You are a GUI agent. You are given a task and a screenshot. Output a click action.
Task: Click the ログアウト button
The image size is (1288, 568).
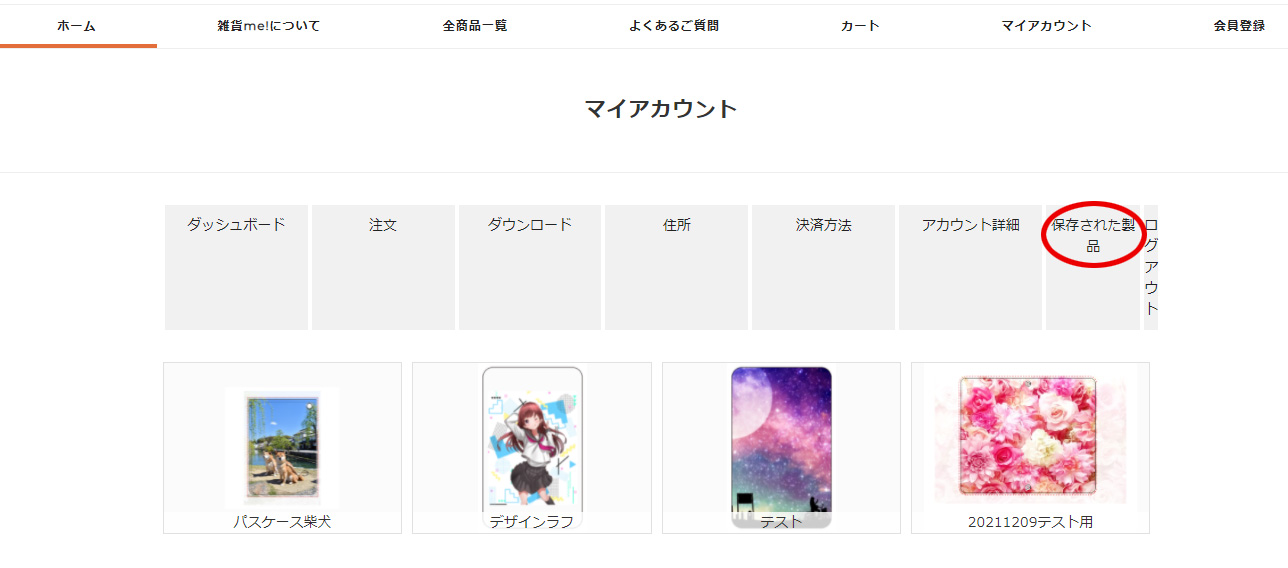1151,267
